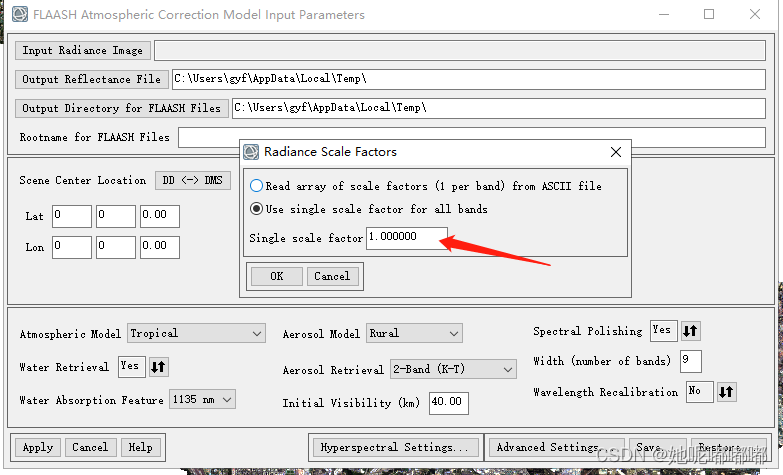
Task: Click the Radiance Scale Factors dialog icon
Action: [251, 152]
